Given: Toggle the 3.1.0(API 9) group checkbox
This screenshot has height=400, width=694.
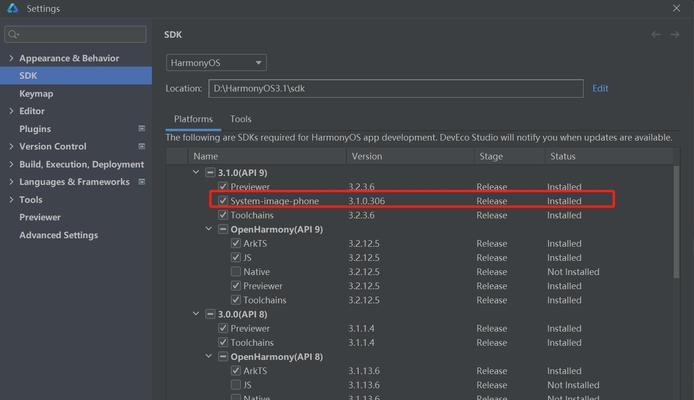Looking at the screenshot, I should (210, 173).
